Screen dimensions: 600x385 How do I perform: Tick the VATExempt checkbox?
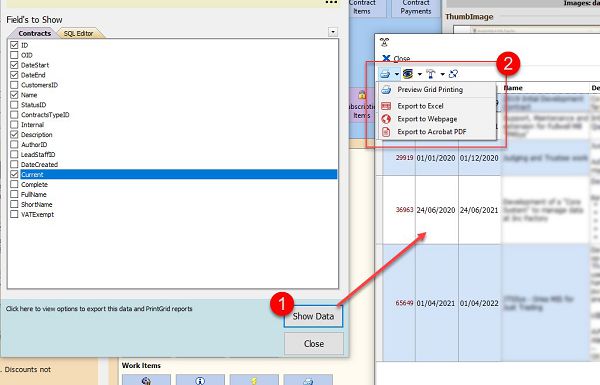click(14, 214)
